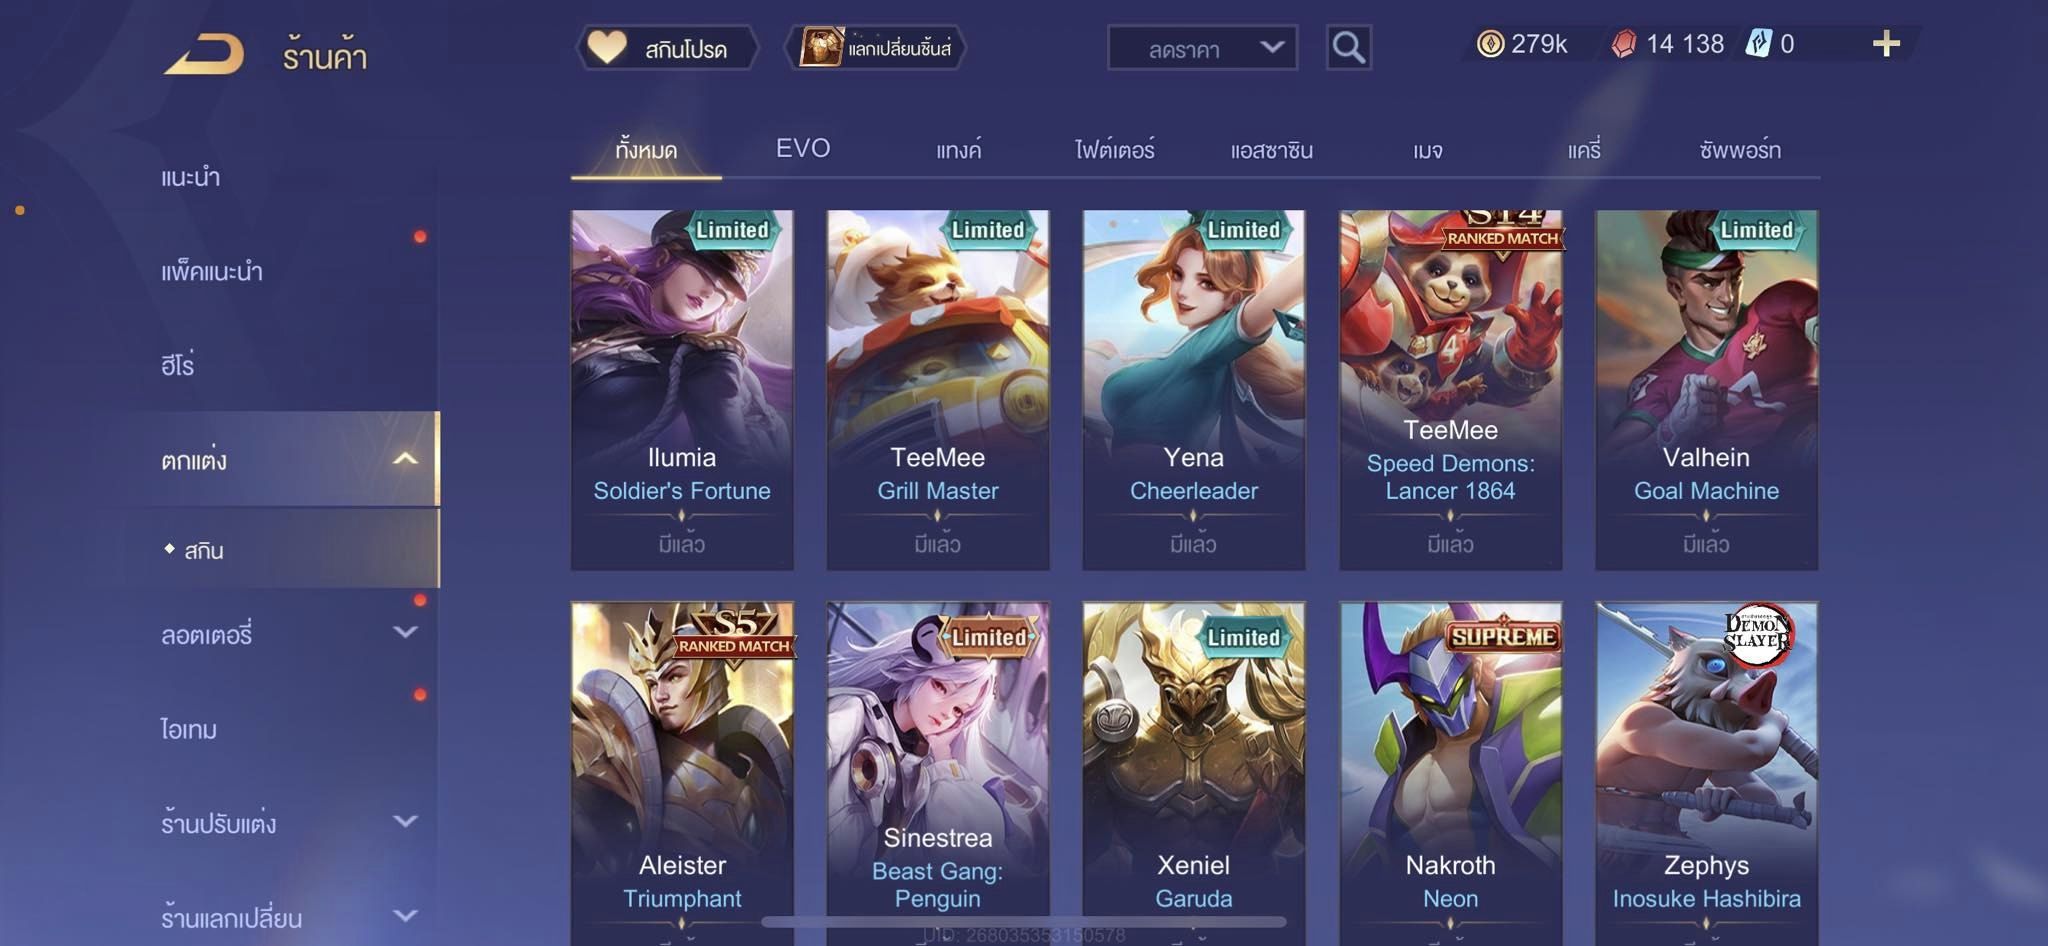Image resolution: width=2048 pixels, height=946 pixels.
Task: Select the ซัพพอร์ท tab
Action: coord(1740,150)
